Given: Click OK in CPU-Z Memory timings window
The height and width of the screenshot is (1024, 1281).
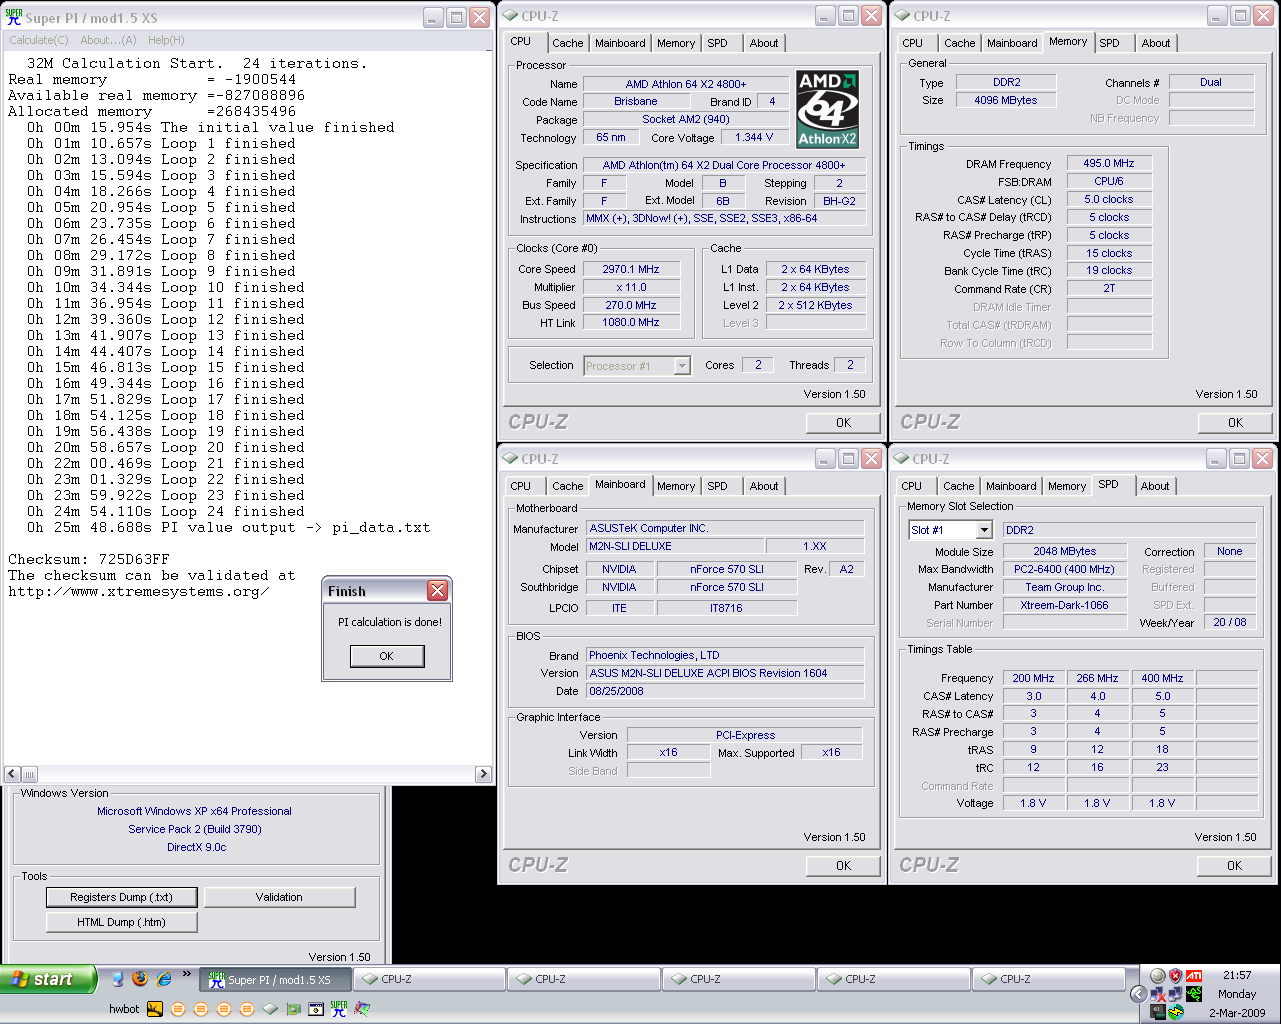Looking at the screenshot, I should pos(1235,422).
